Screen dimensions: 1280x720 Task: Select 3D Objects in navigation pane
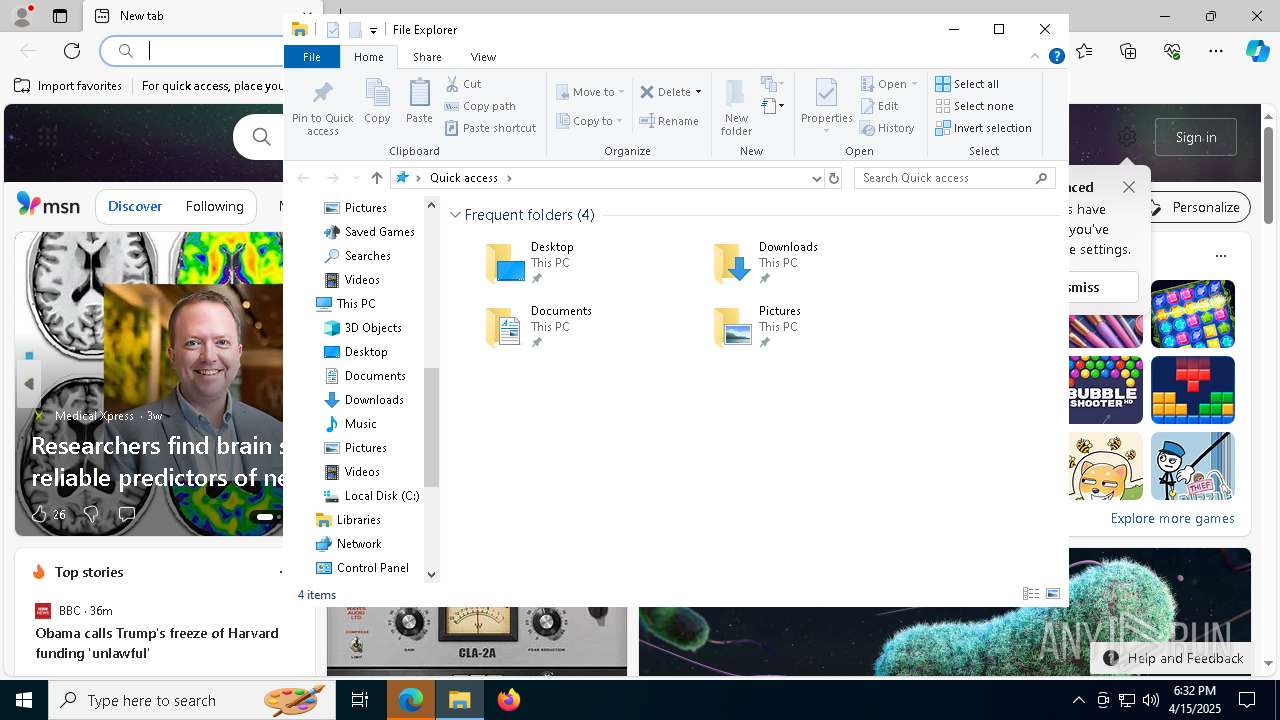tap(363, 328)
